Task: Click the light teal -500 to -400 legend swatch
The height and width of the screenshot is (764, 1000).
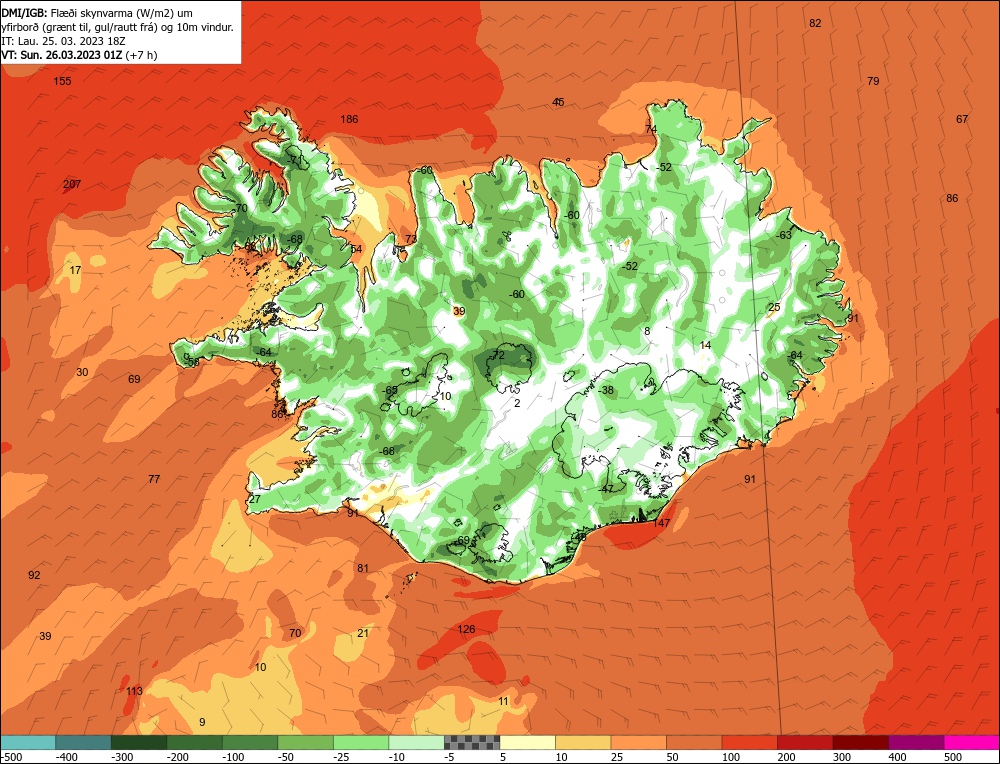Action: pos(27,742)
